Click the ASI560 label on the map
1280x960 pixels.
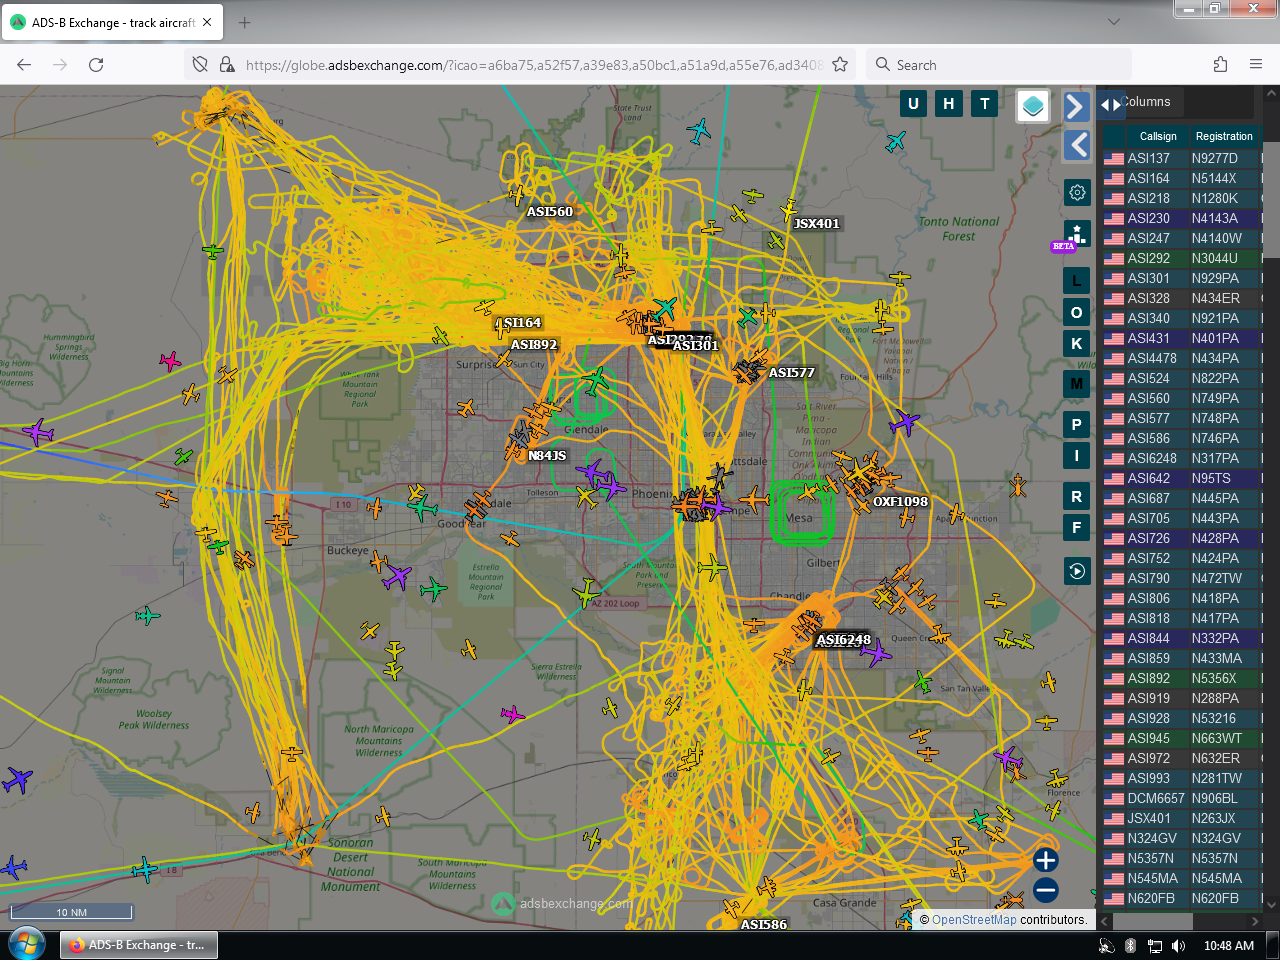pos(550,211)
